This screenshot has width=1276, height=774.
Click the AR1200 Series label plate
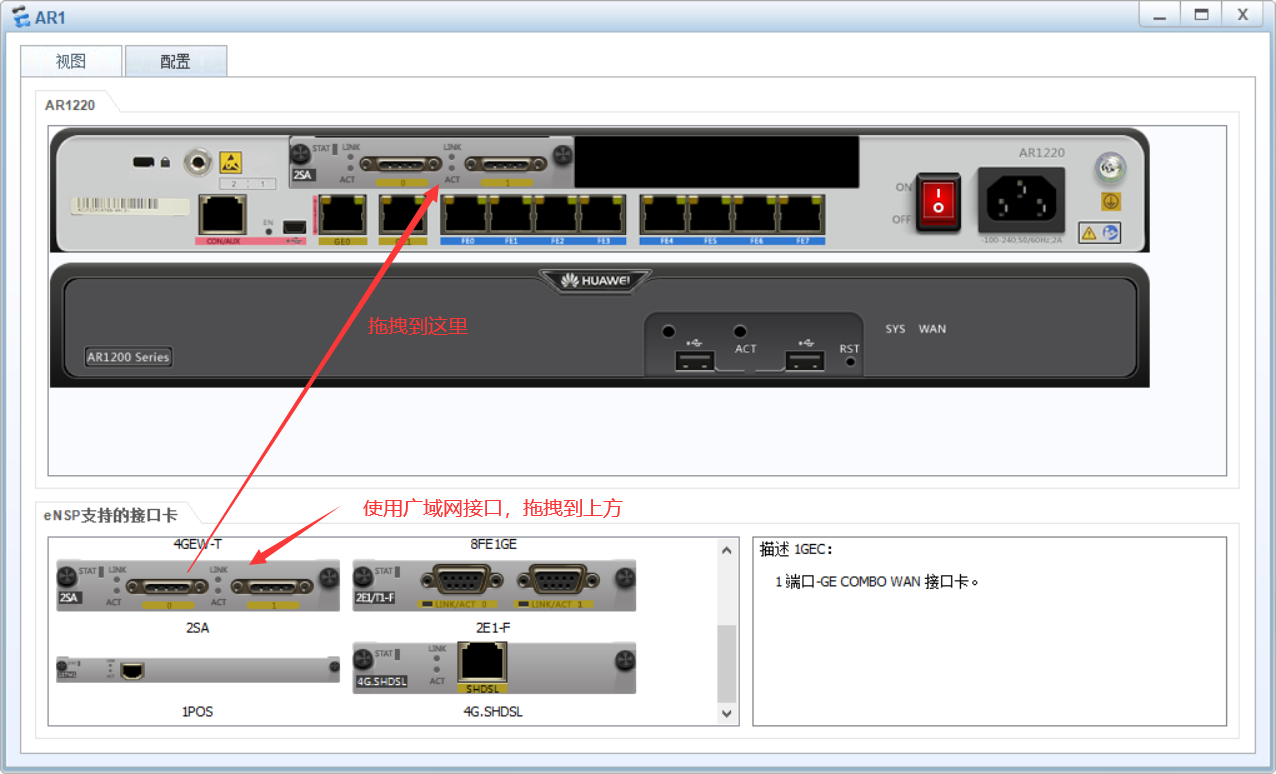[128, 357]
